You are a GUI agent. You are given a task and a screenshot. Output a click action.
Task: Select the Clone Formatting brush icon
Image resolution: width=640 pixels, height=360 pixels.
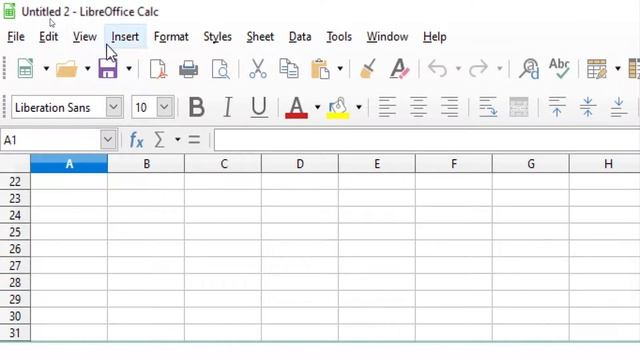[368, 69]
